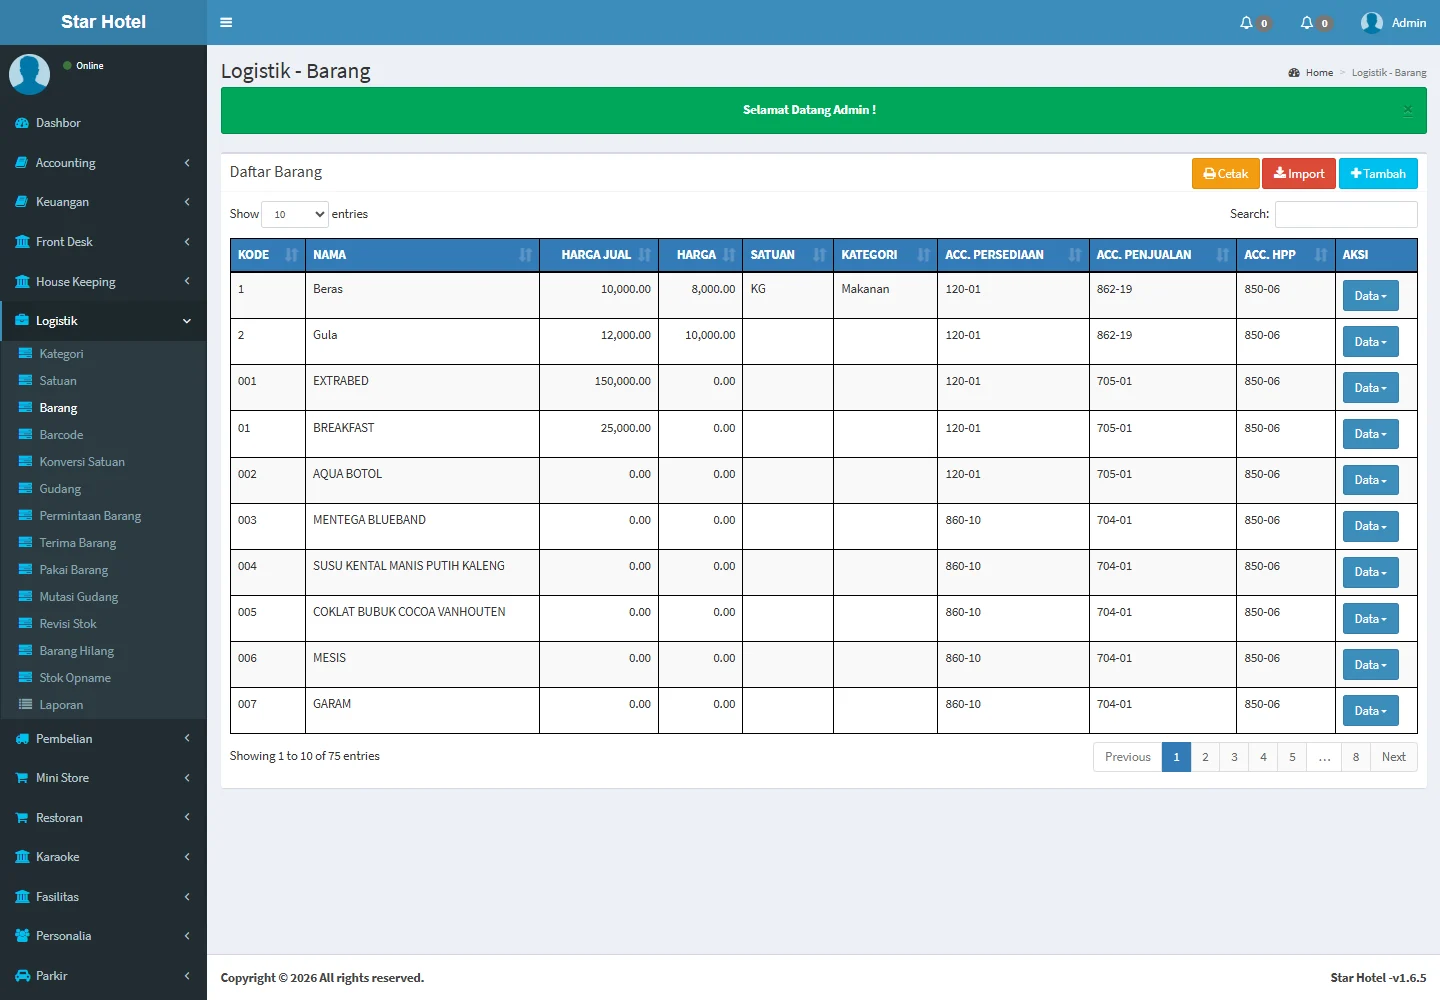Open the second notification bell icon

tap(1306, 22)
